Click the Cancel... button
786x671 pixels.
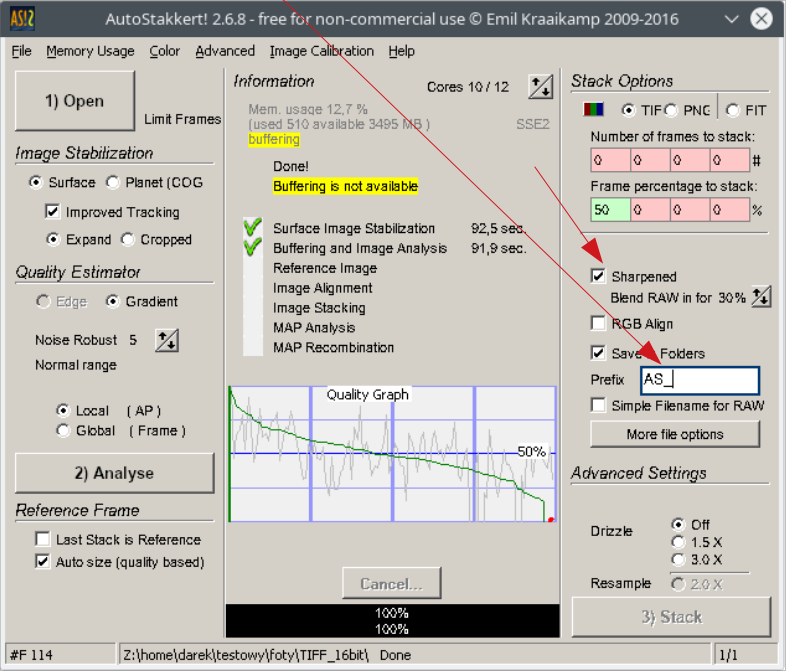[391, 583]
